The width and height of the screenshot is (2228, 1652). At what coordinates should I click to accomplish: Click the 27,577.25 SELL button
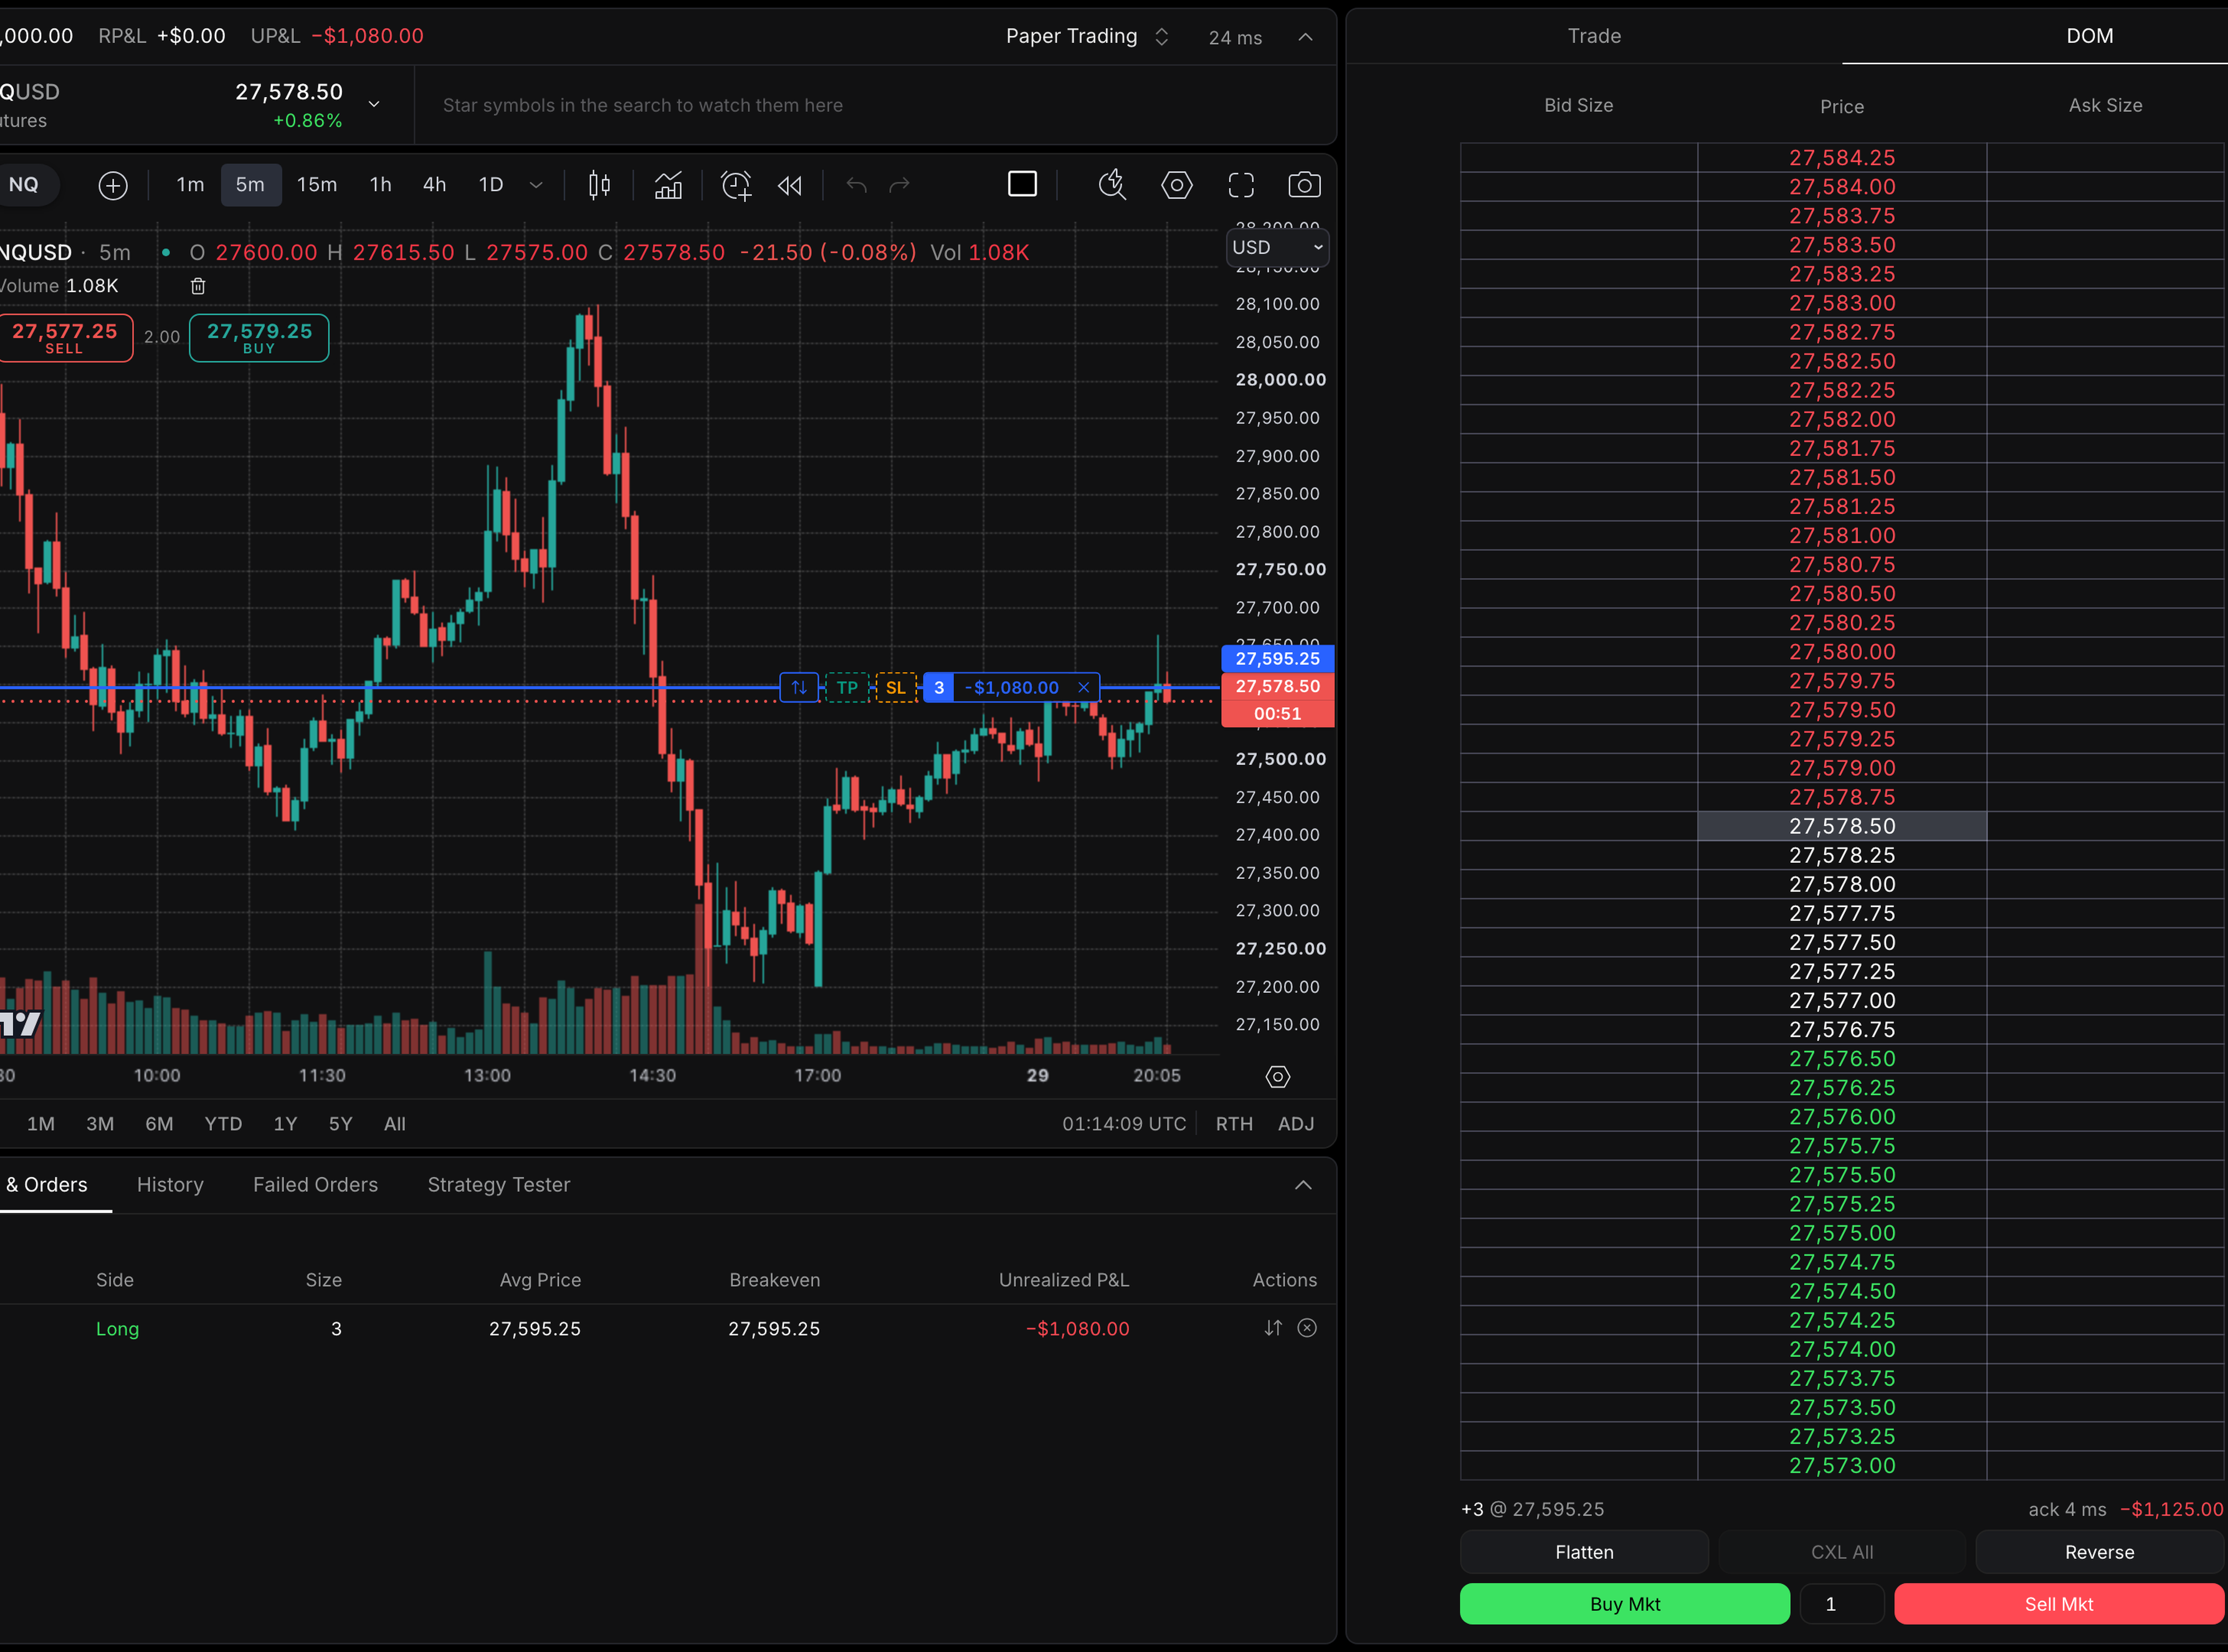click(x=64, y=338)
